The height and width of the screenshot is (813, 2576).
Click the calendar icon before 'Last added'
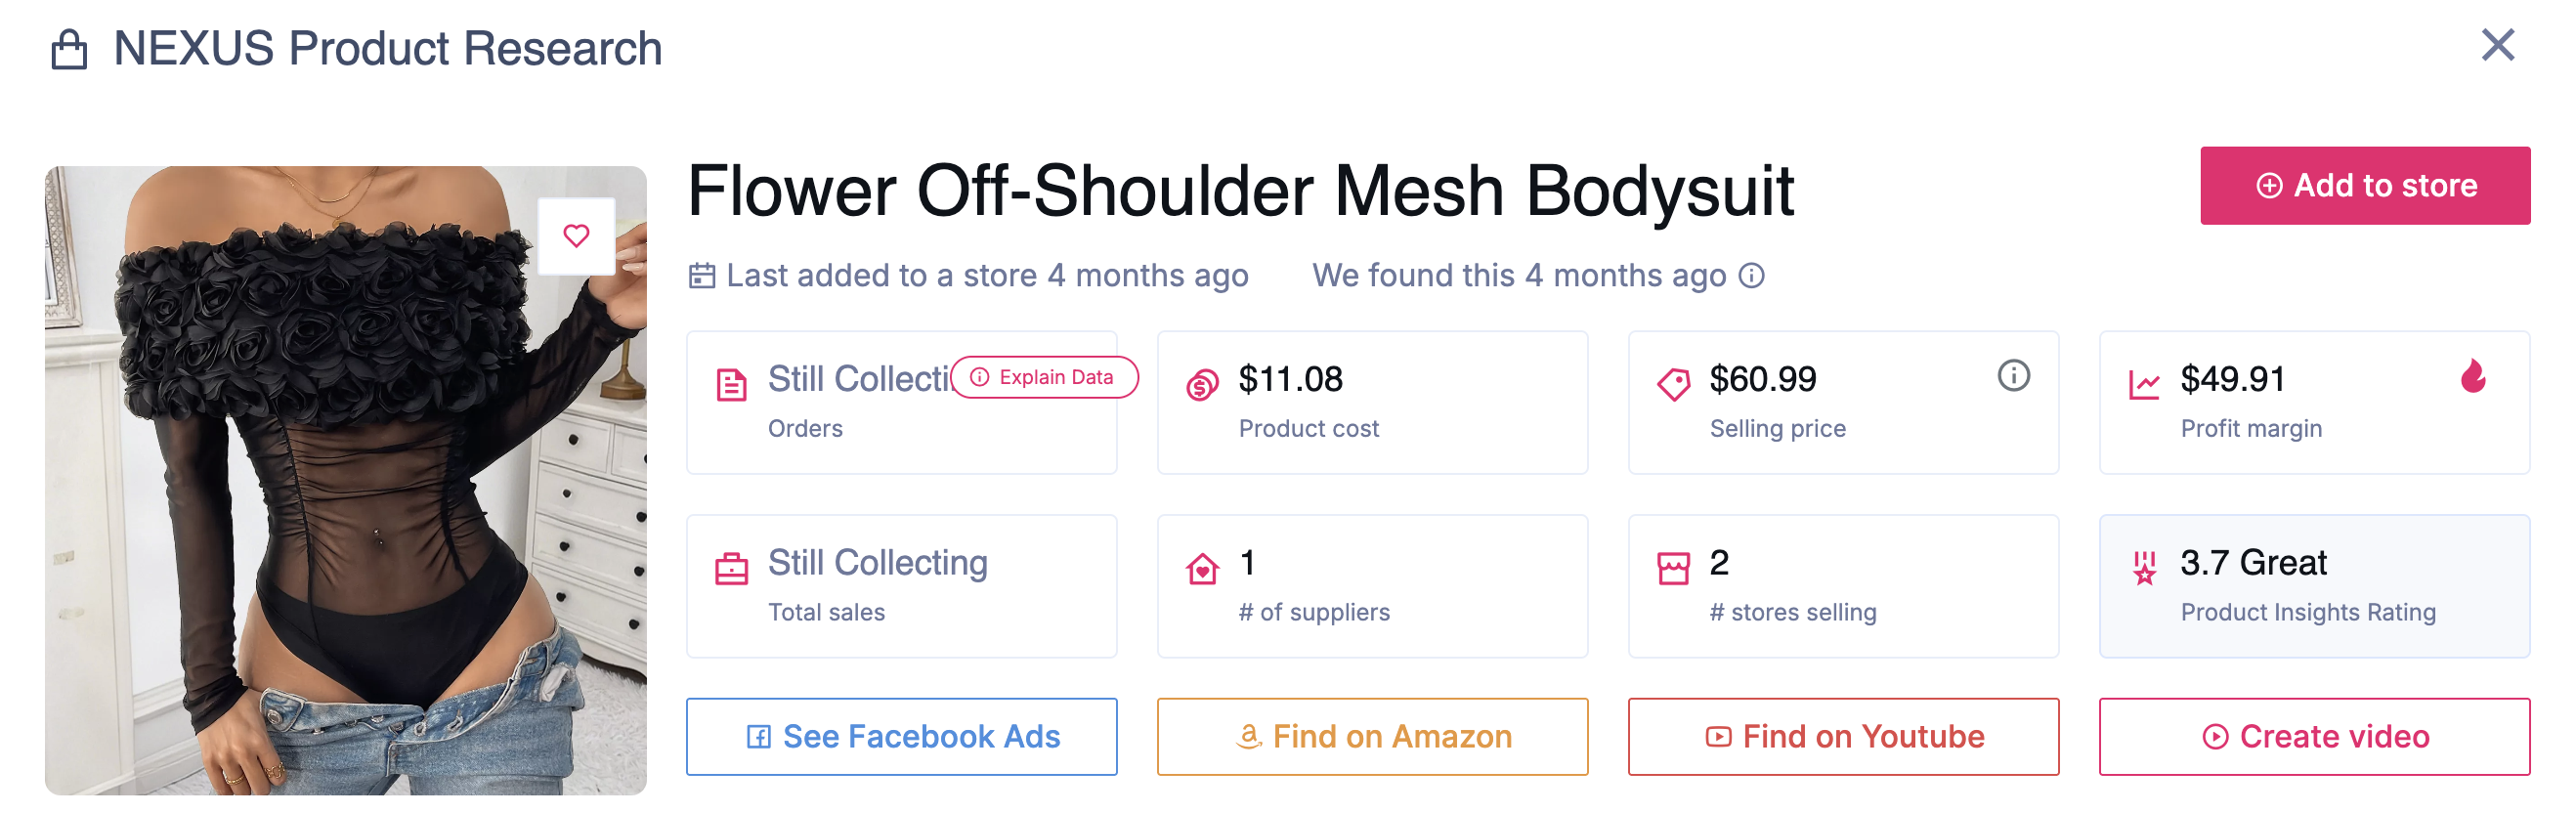tap(703, 275)
